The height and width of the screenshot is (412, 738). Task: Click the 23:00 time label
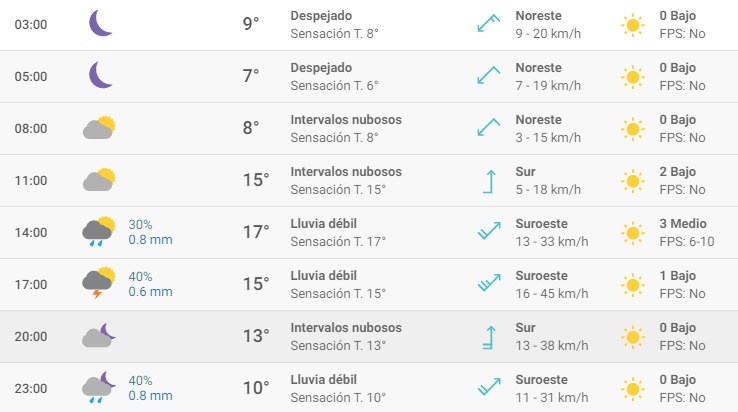click(x=31, y=388)
